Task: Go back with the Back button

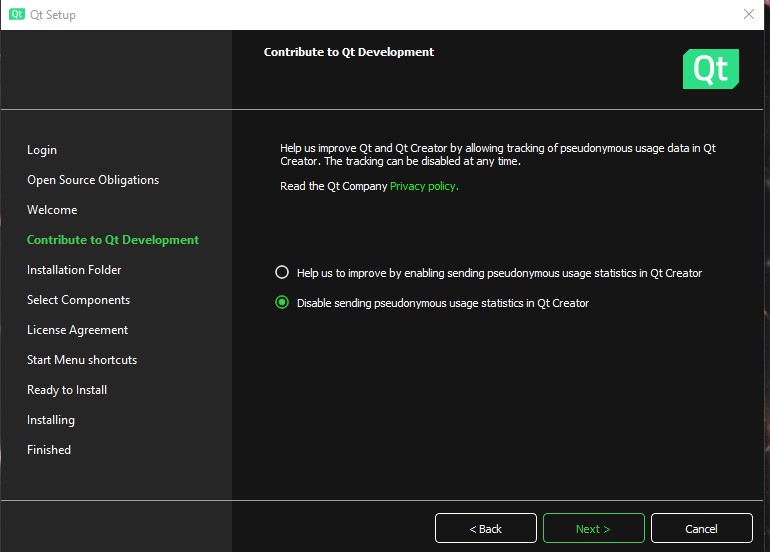Action: tap(486, 528)
